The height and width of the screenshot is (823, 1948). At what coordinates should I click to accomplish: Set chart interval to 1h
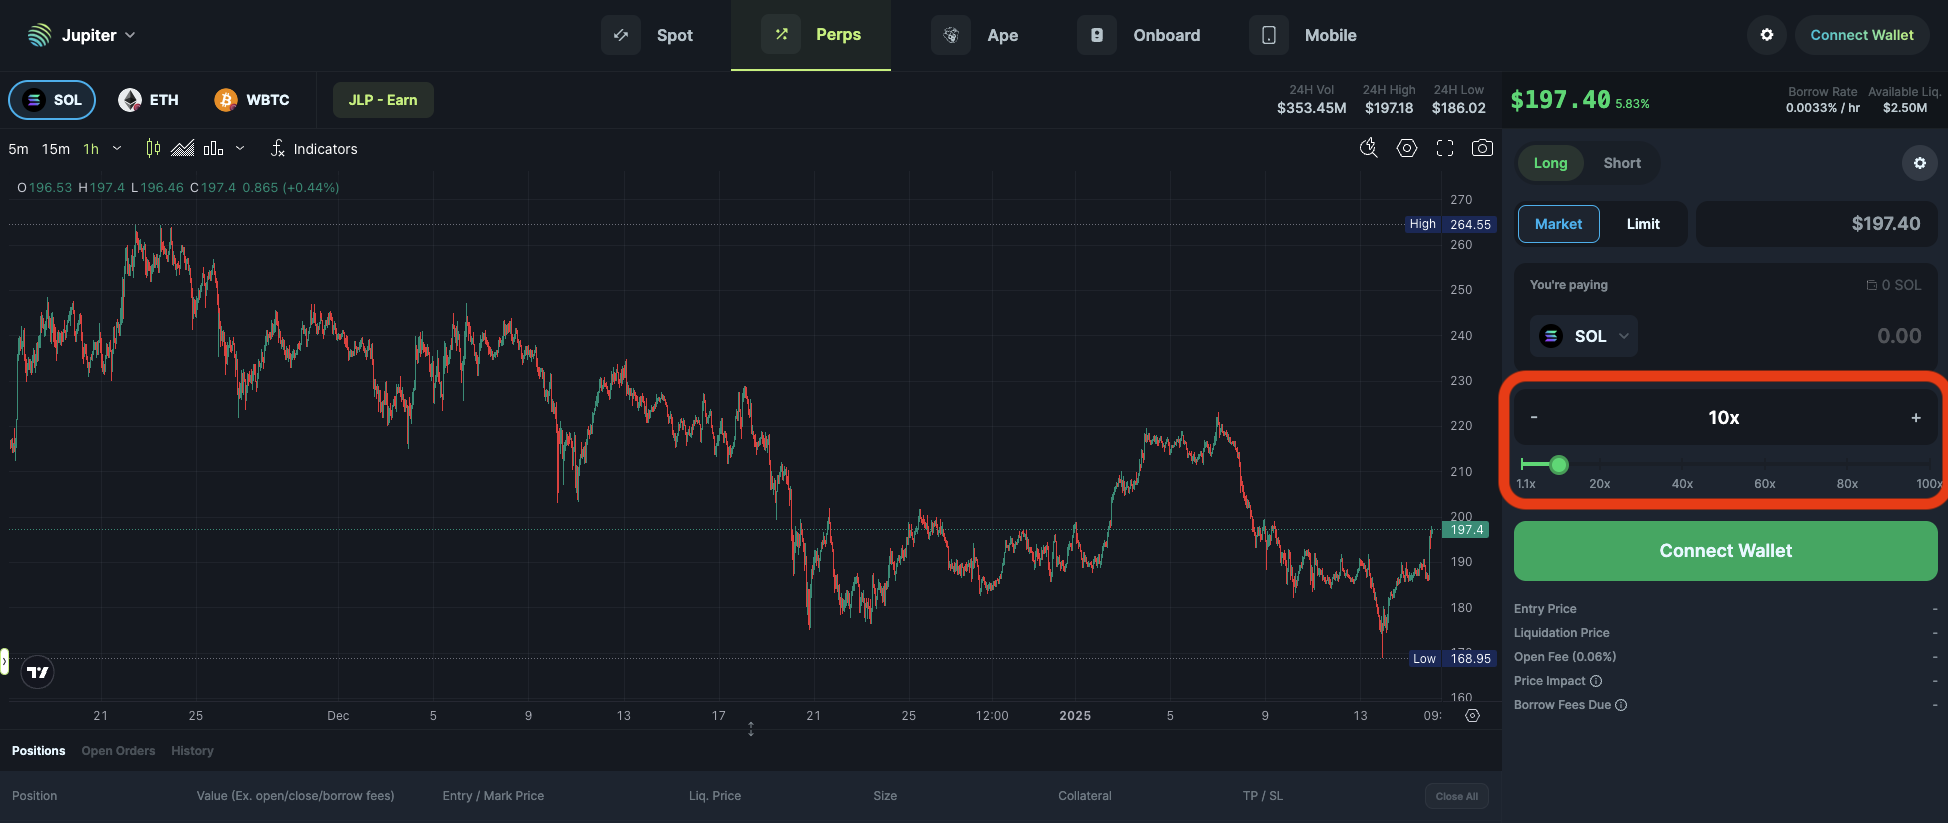(x=91, y=149)
